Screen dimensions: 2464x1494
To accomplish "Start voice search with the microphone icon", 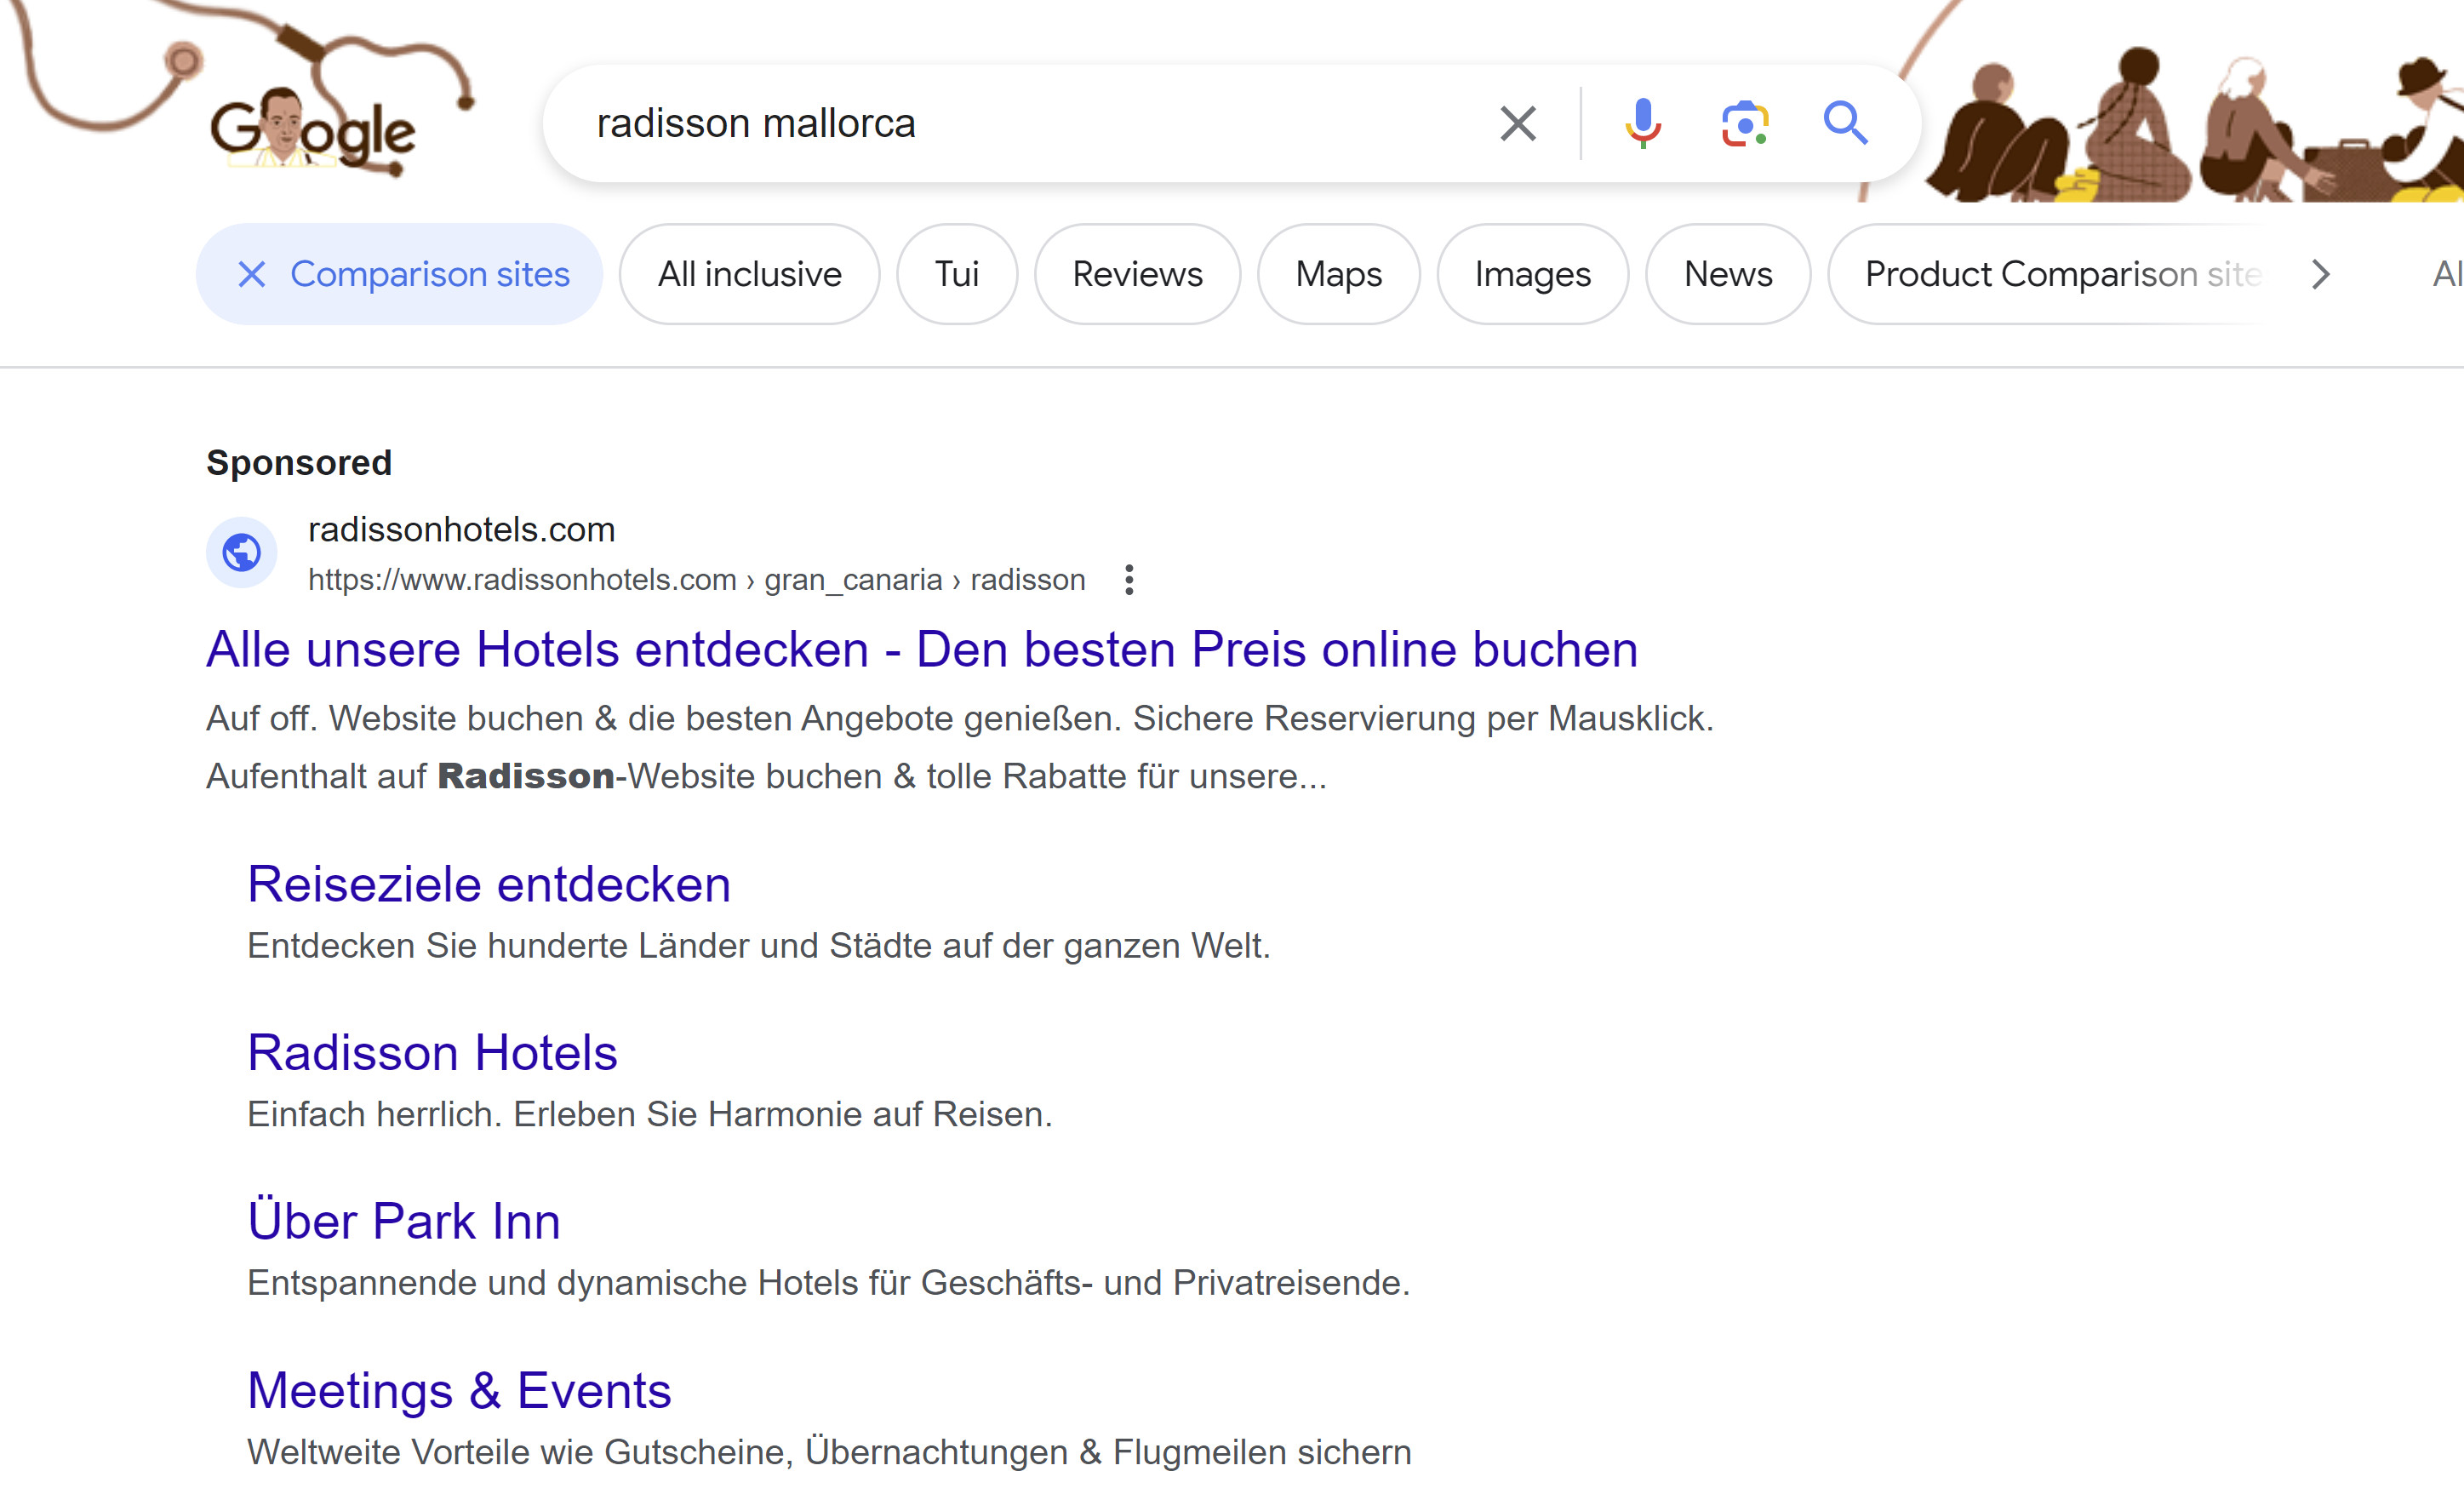I will pos(1643,123).
